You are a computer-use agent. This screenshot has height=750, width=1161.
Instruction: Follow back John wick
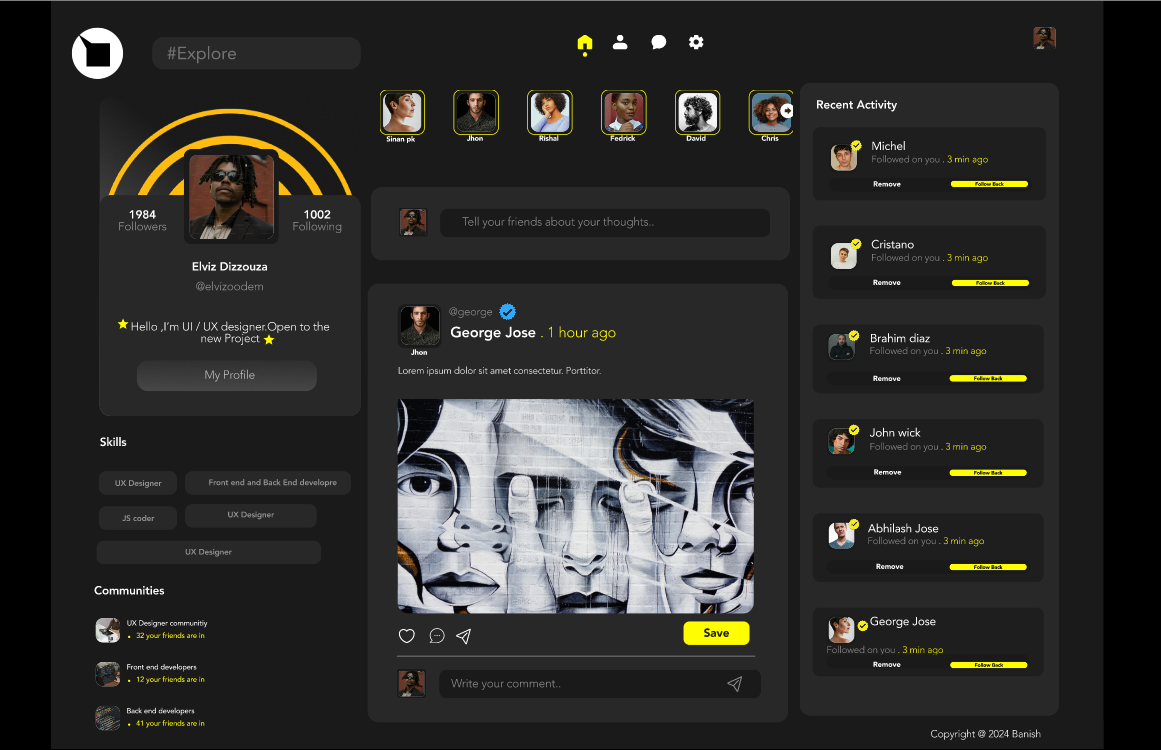coord(988,473)
